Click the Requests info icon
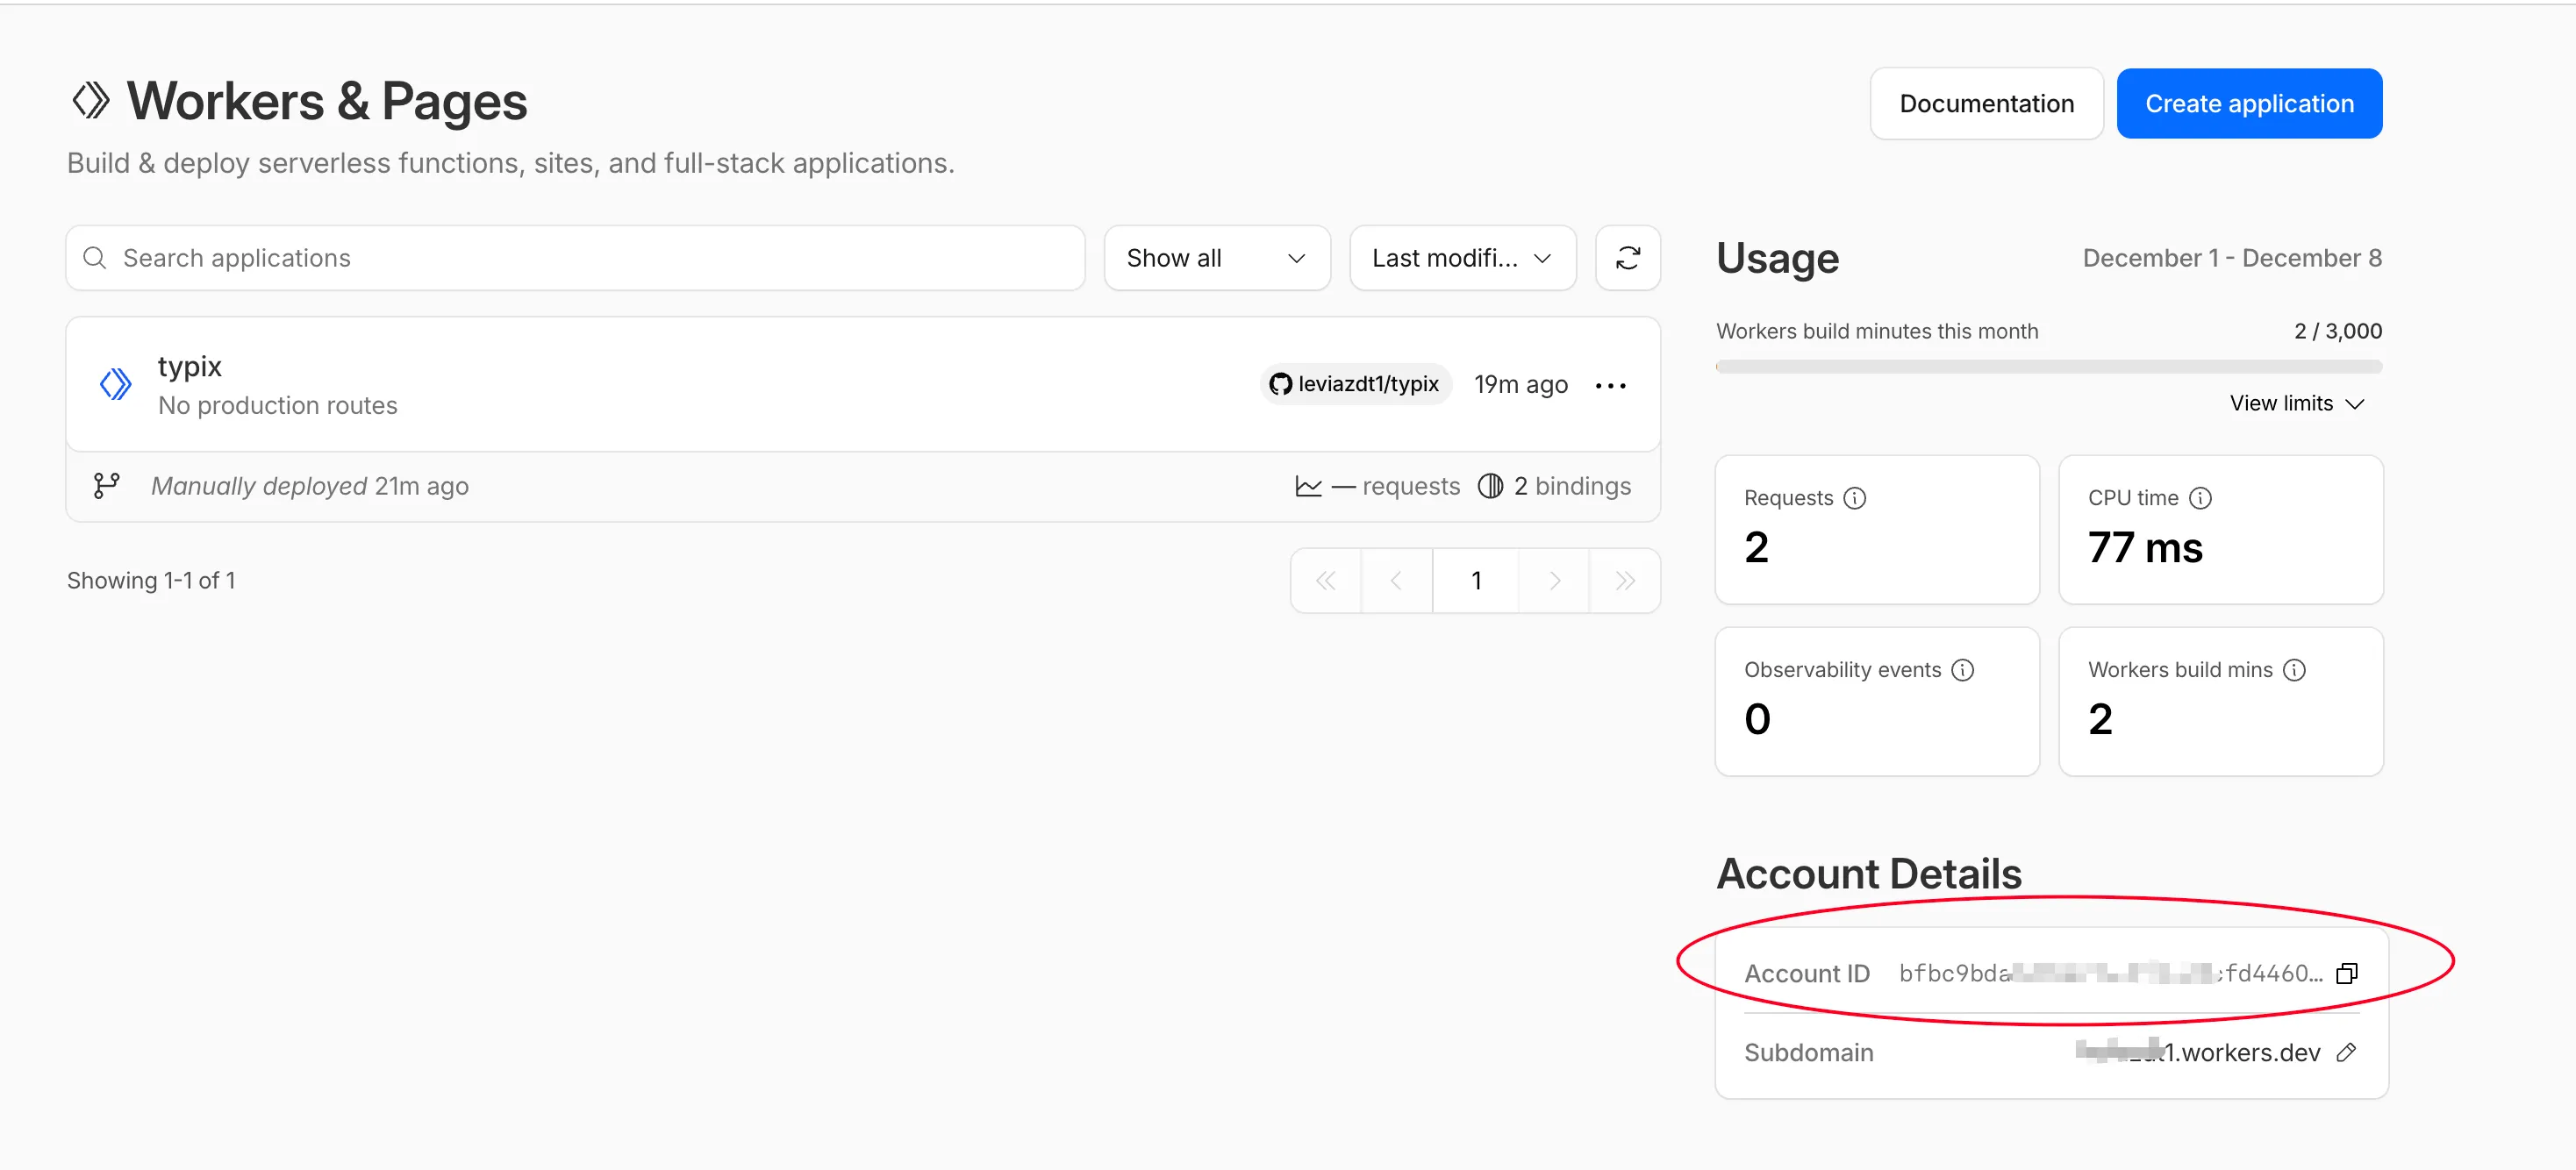Image resolution: width=2576 pixels, height=1170 pixels. click(1854, 498)
